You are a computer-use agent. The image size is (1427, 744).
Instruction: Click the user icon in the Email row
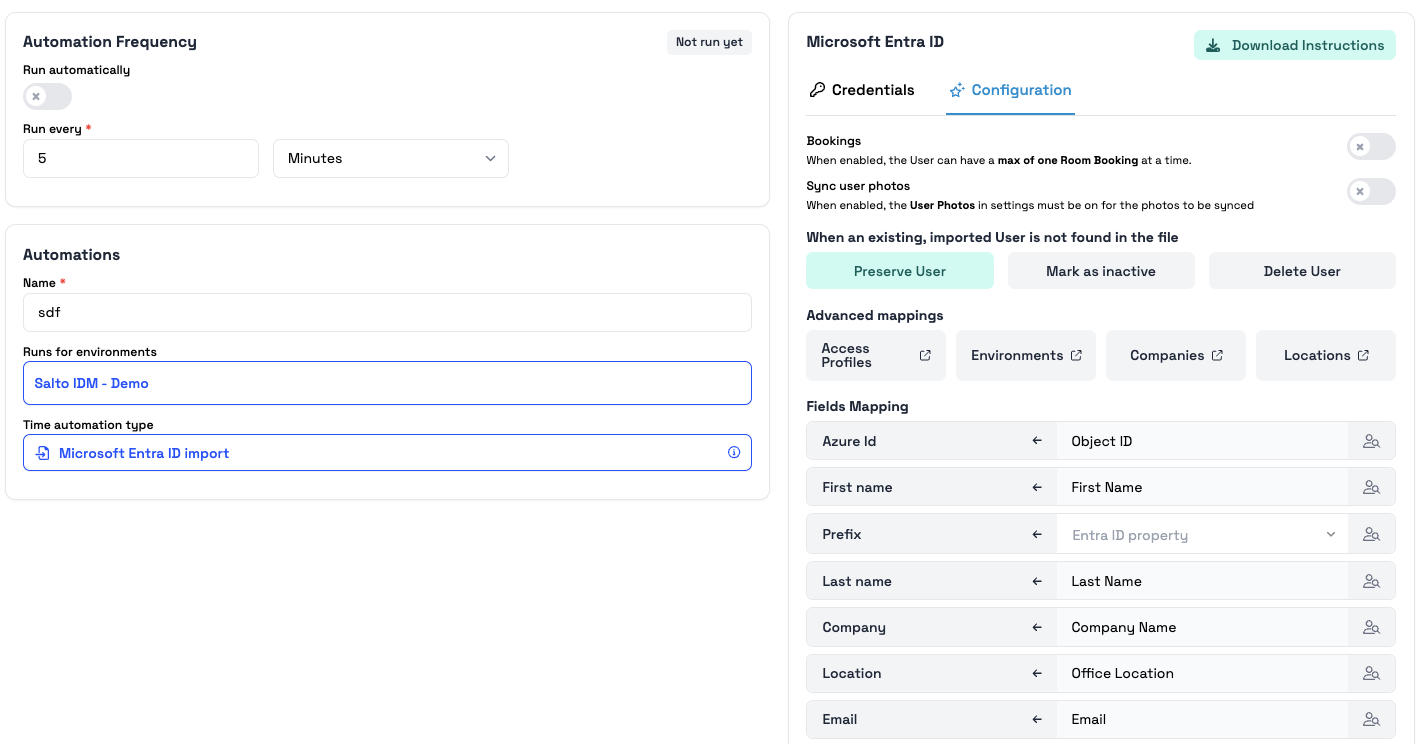coord(1371,720)
